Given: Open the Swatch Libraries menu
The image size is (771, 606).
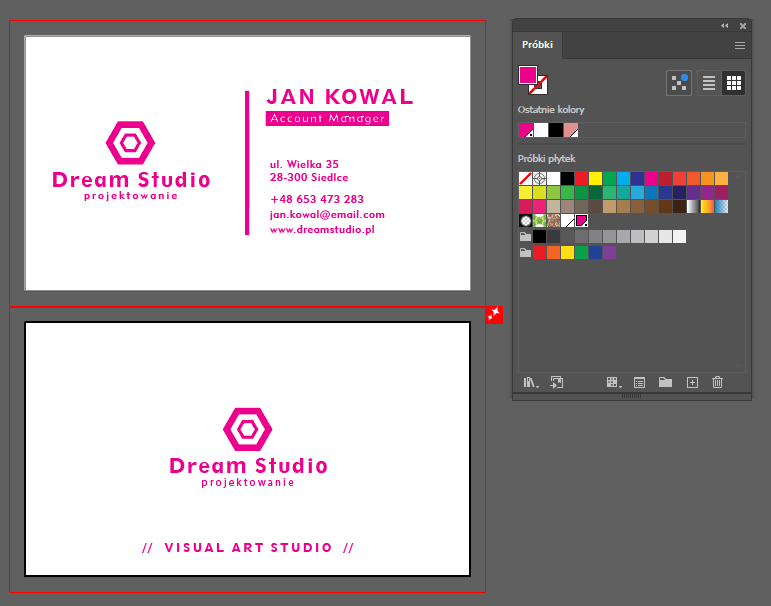Looking at the screenshot, I should pyautogui.click(x=530, y=382).
